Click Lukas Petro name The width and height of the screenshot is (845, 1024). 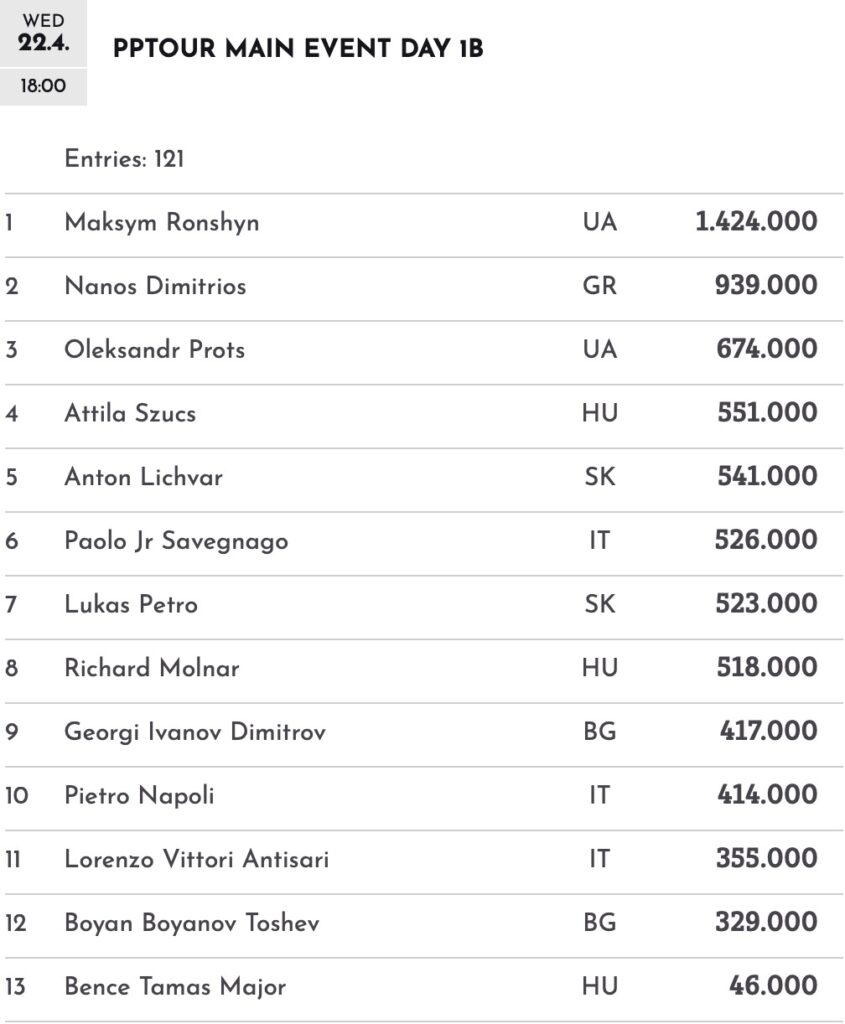pos(131,604)
